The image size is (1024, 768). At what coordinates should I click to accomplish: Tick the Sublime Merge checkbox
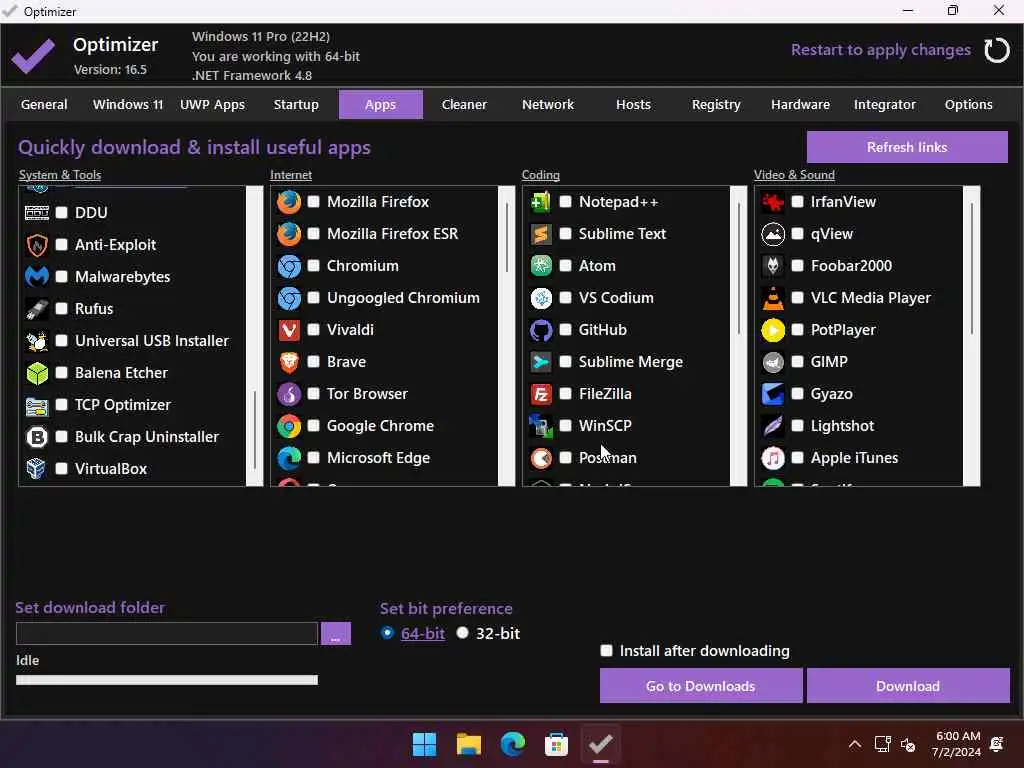566,362
